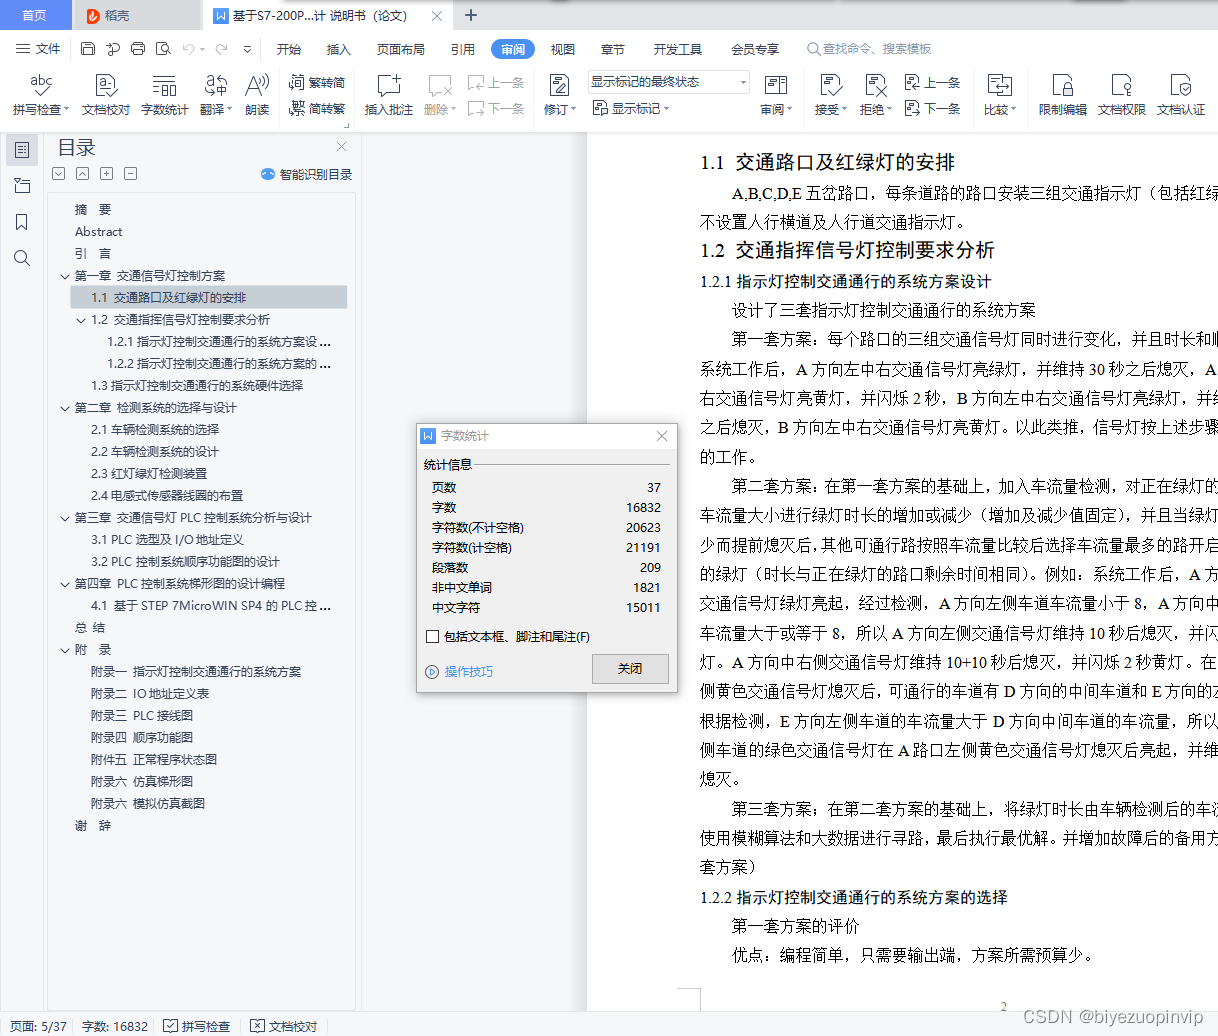Switch to the 章节 ribbon tab
Screen dimensions: 1218x1036
[x=612, y=48]
